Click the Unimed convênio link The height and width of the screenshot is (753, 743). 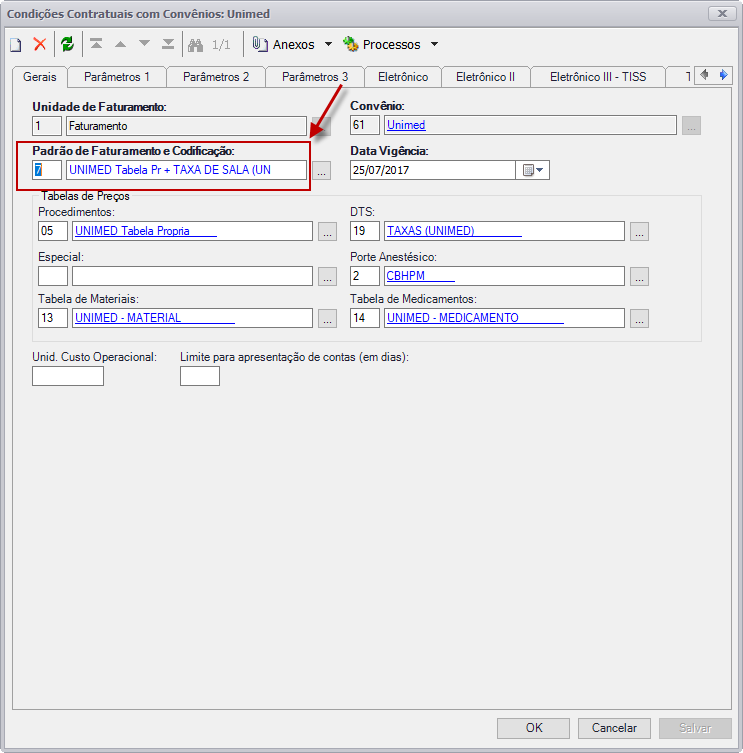pos(406,125)
